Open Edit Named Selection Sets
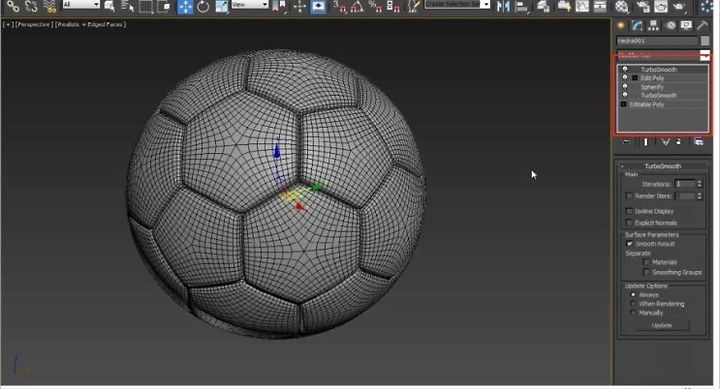This screenshot has height=389, width=720. pyautogui.click(x=413, y=6)
